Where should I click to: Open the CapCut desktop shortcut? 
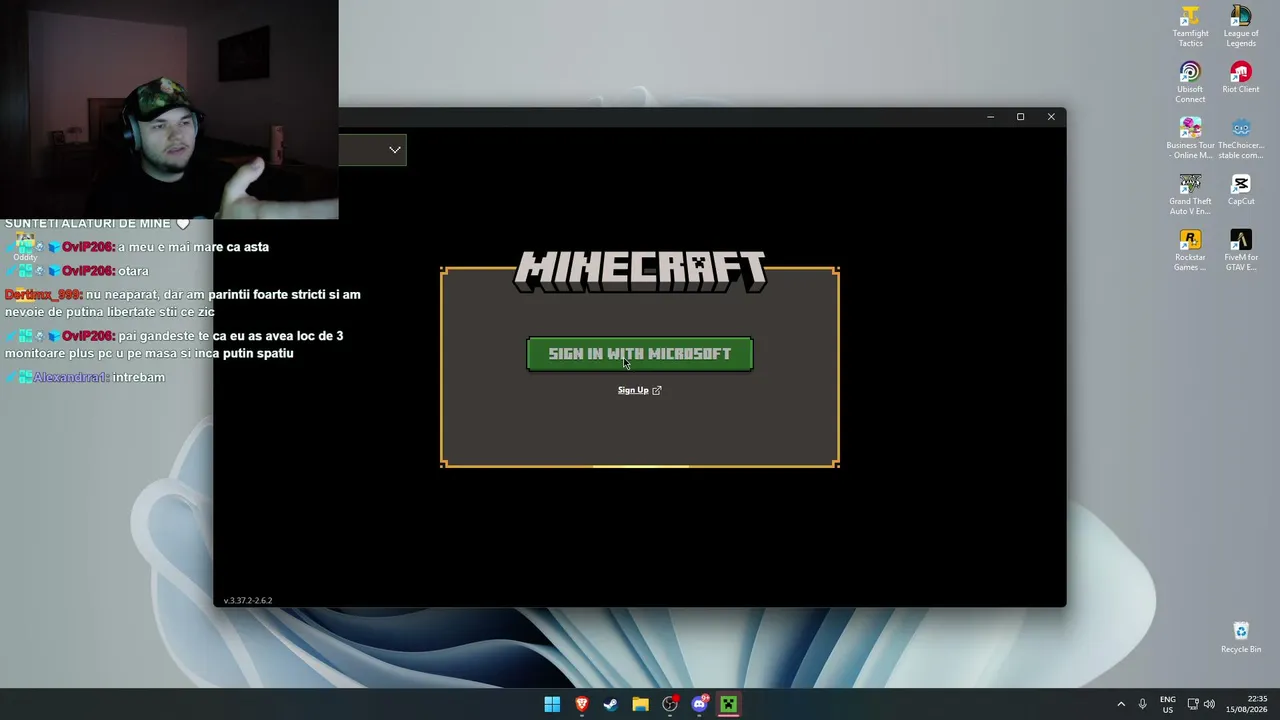tap(1241, 190)
